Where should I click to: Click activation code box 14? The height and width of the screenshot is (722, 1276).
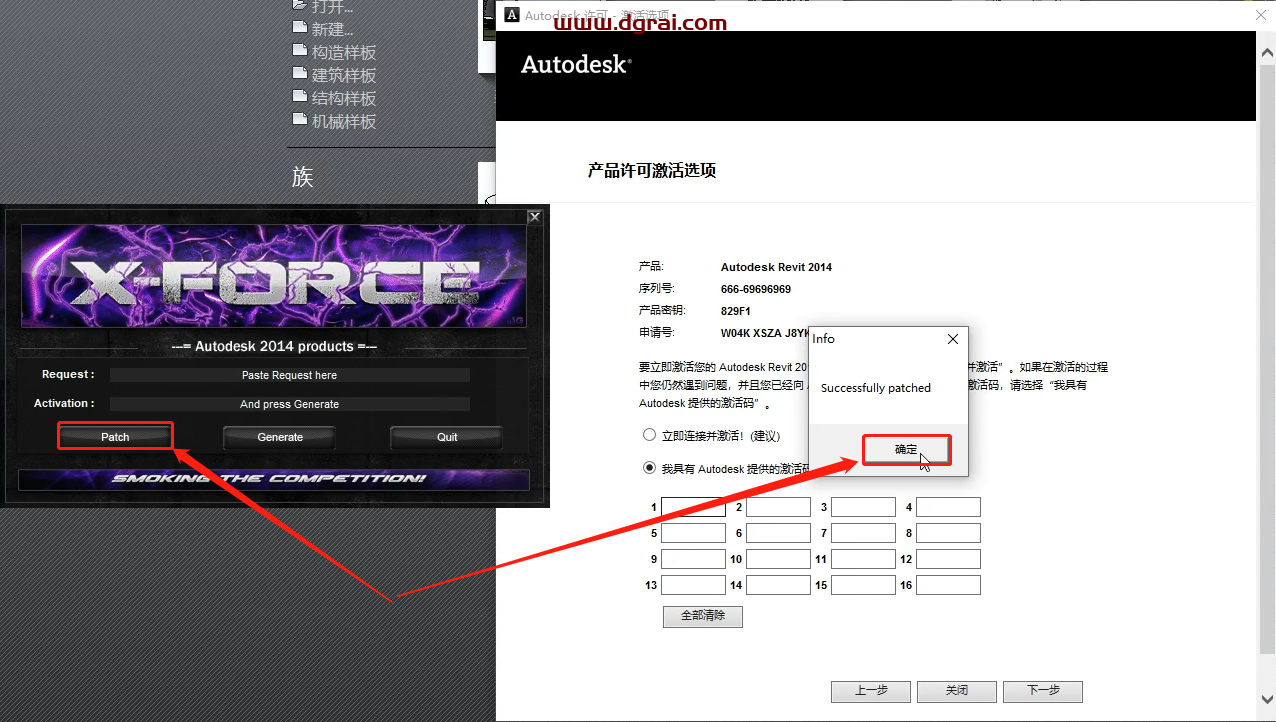(x=778, y=585)
